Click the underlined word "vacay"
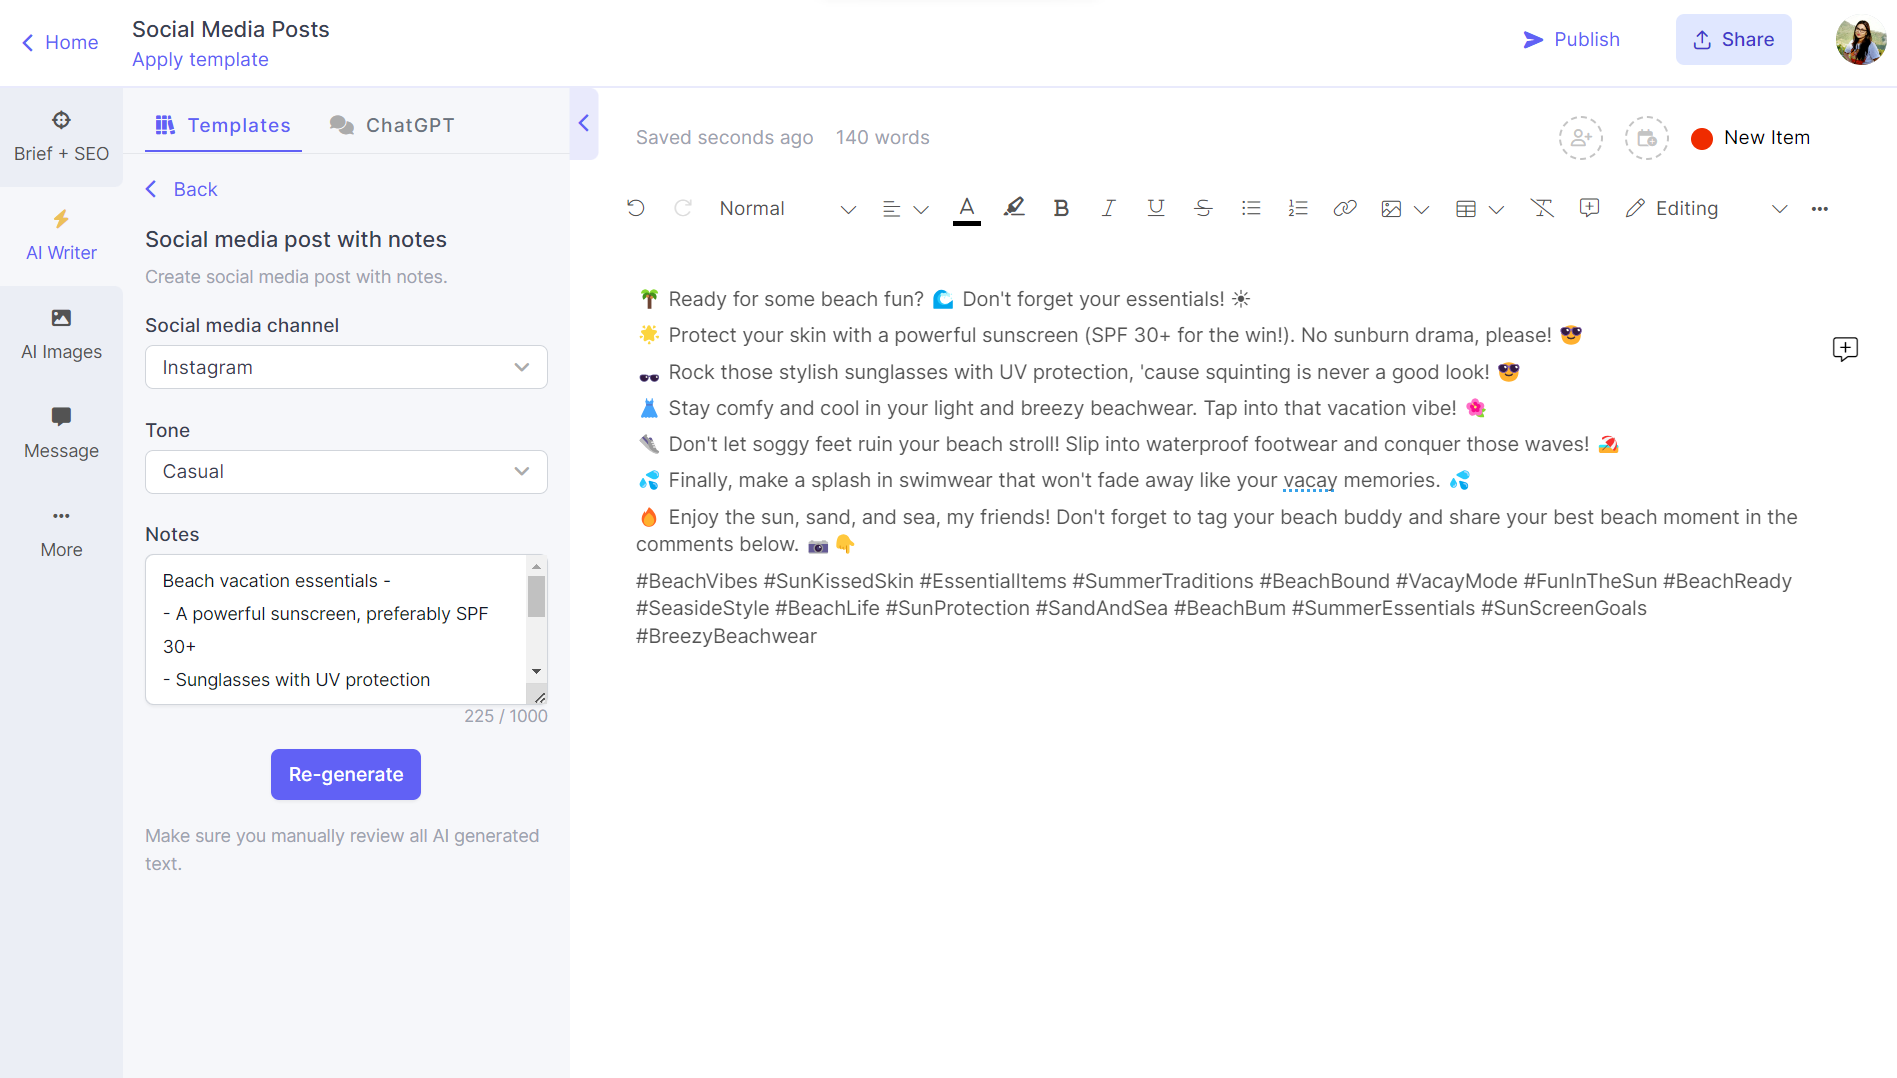This screenshot has height=1078, width=1897. 1310,481
